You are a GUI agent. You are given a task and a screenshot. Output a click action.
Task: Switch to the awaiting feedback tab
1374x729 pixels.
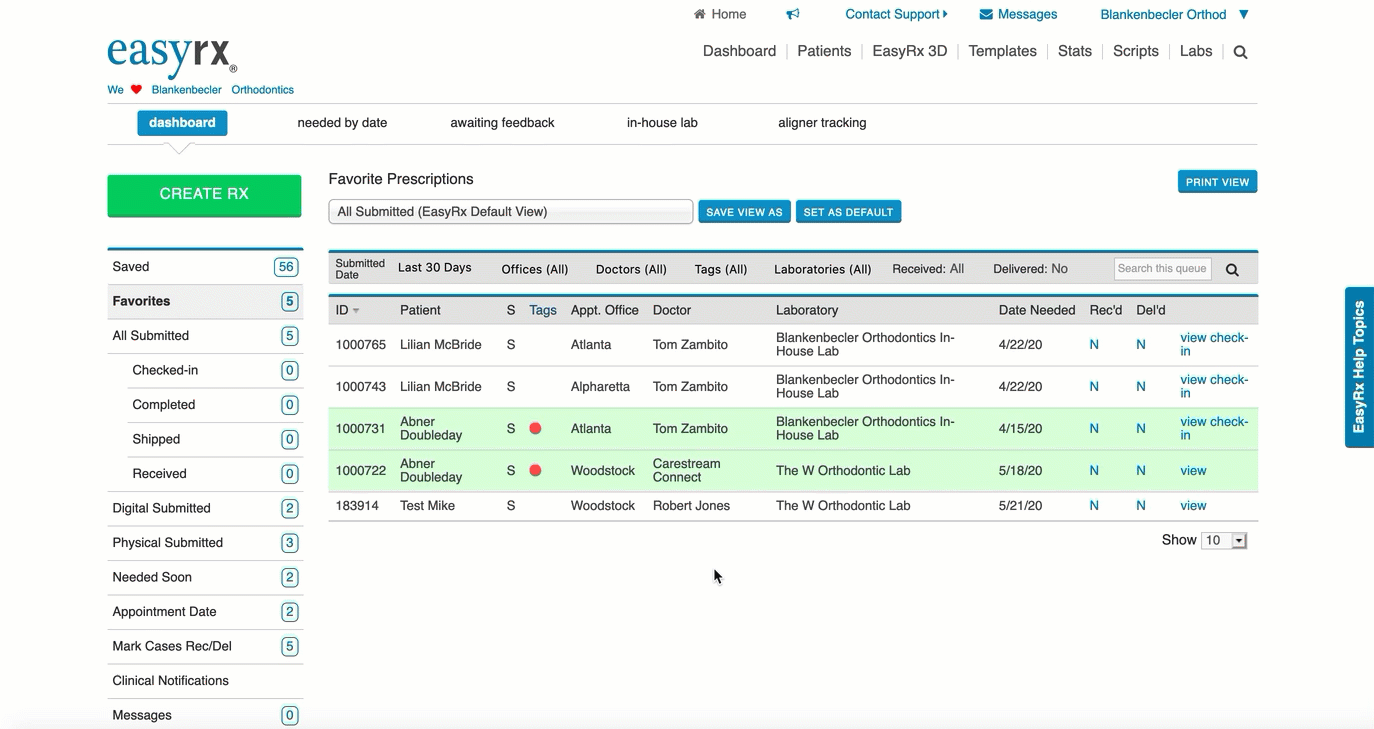[x=502, y=123]
